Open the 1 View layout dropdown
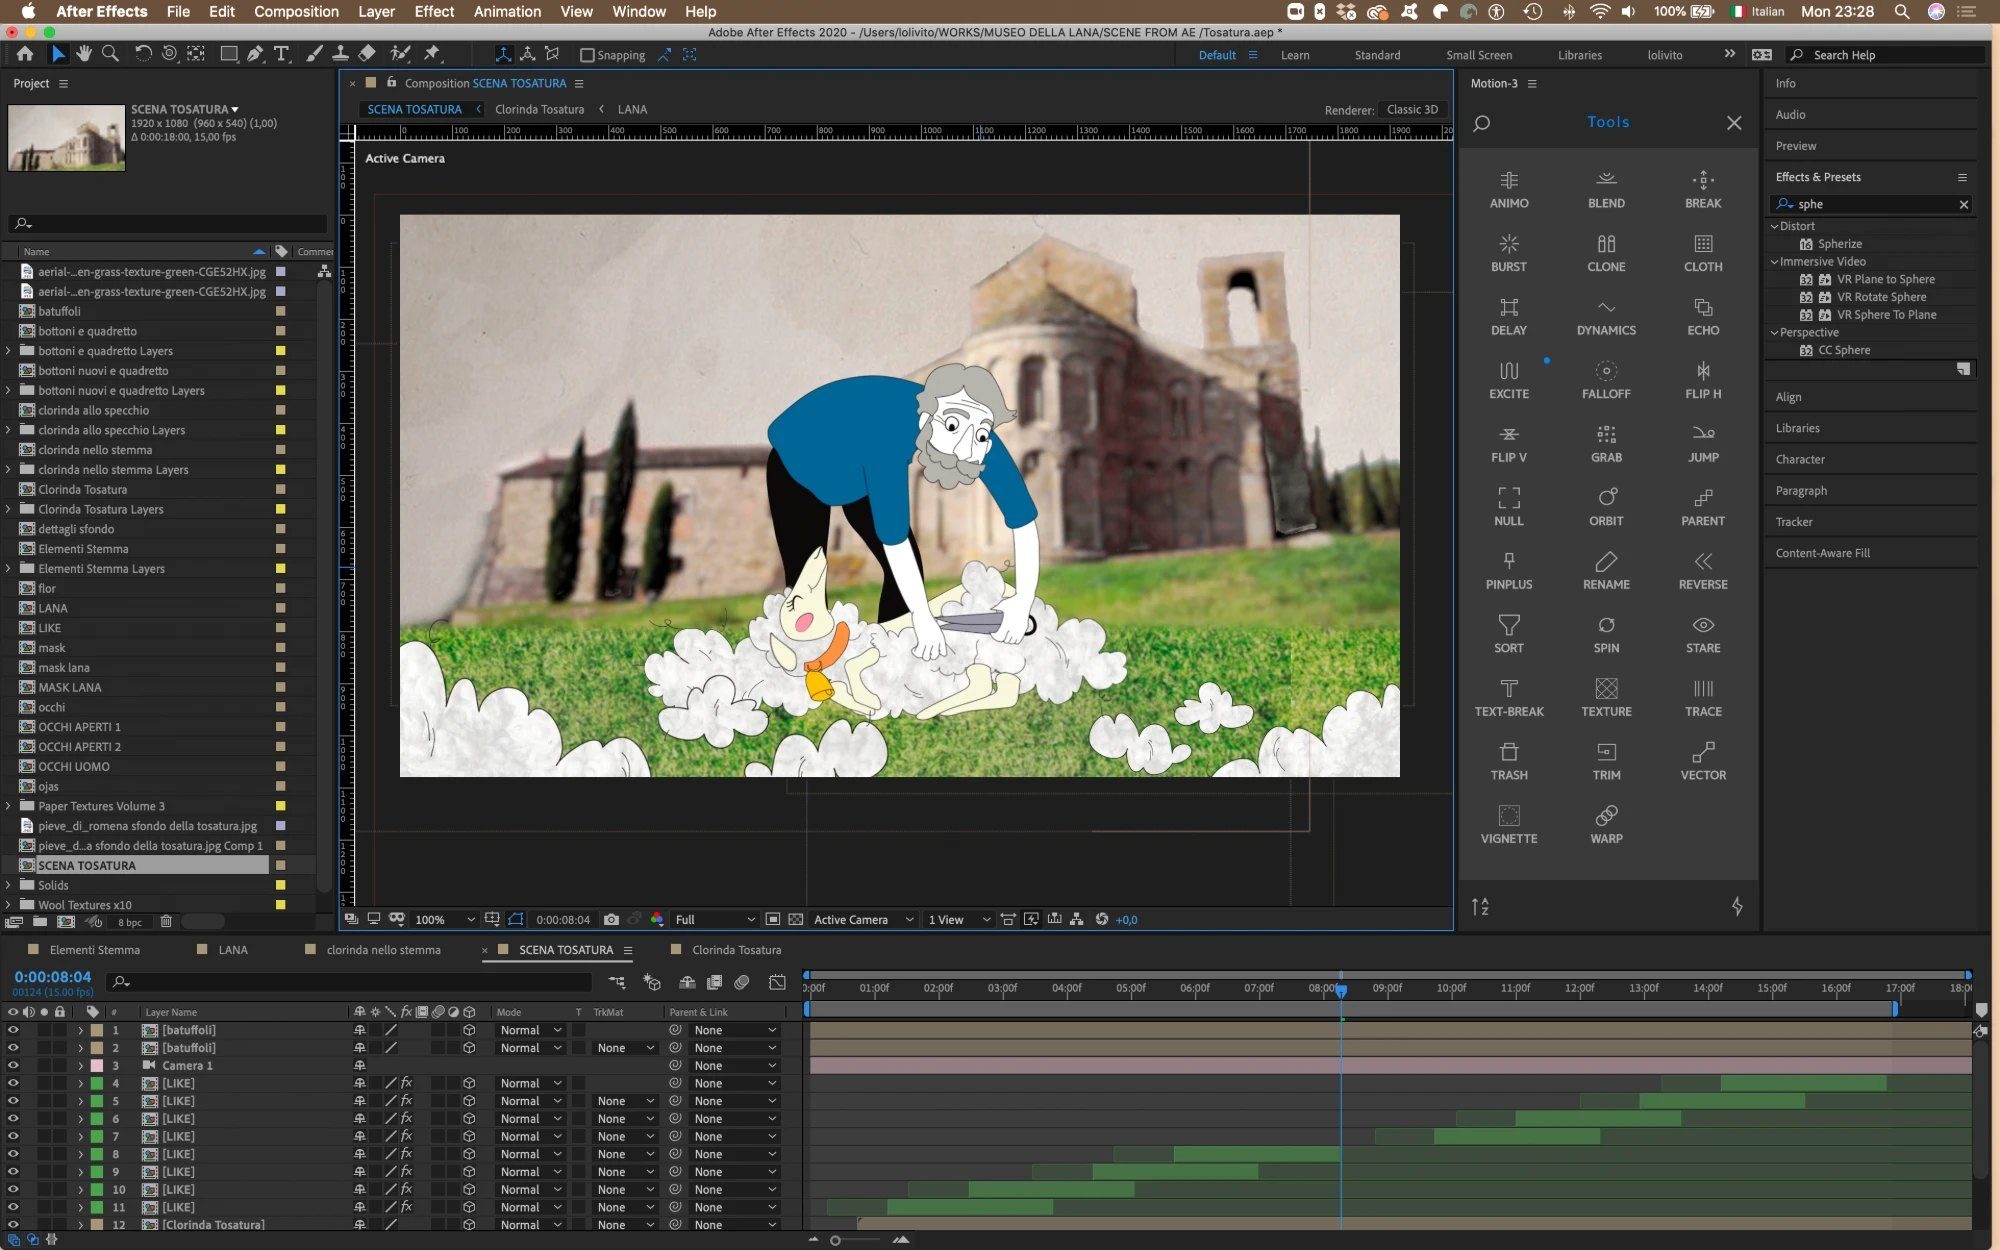The height and width of the screenshot is (1250, 2000). click(x=958, y=919)
